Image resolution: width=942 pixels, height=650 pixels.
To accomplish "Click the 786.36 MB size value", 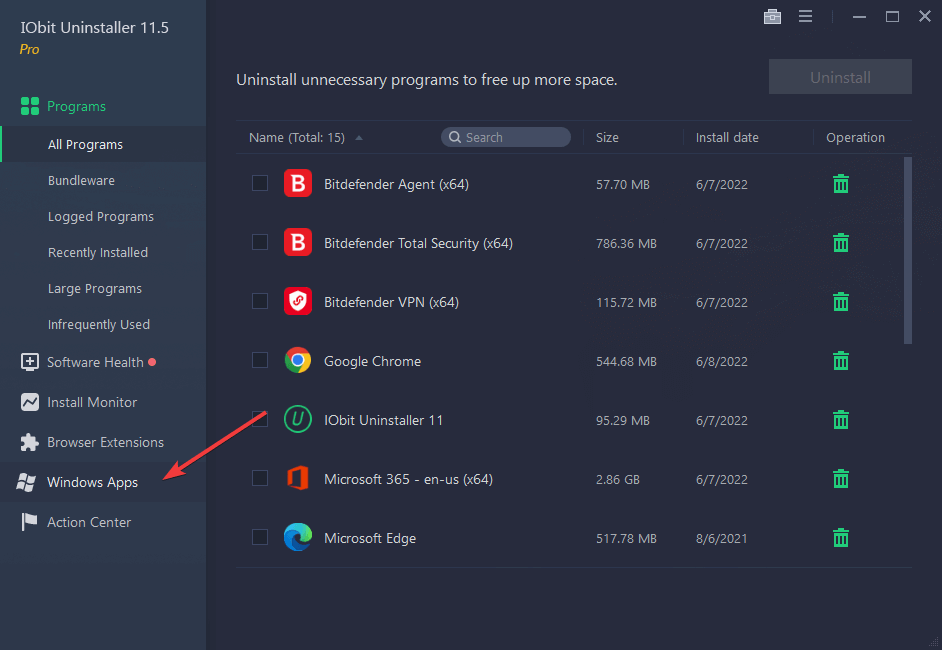I will pos(626,243).
